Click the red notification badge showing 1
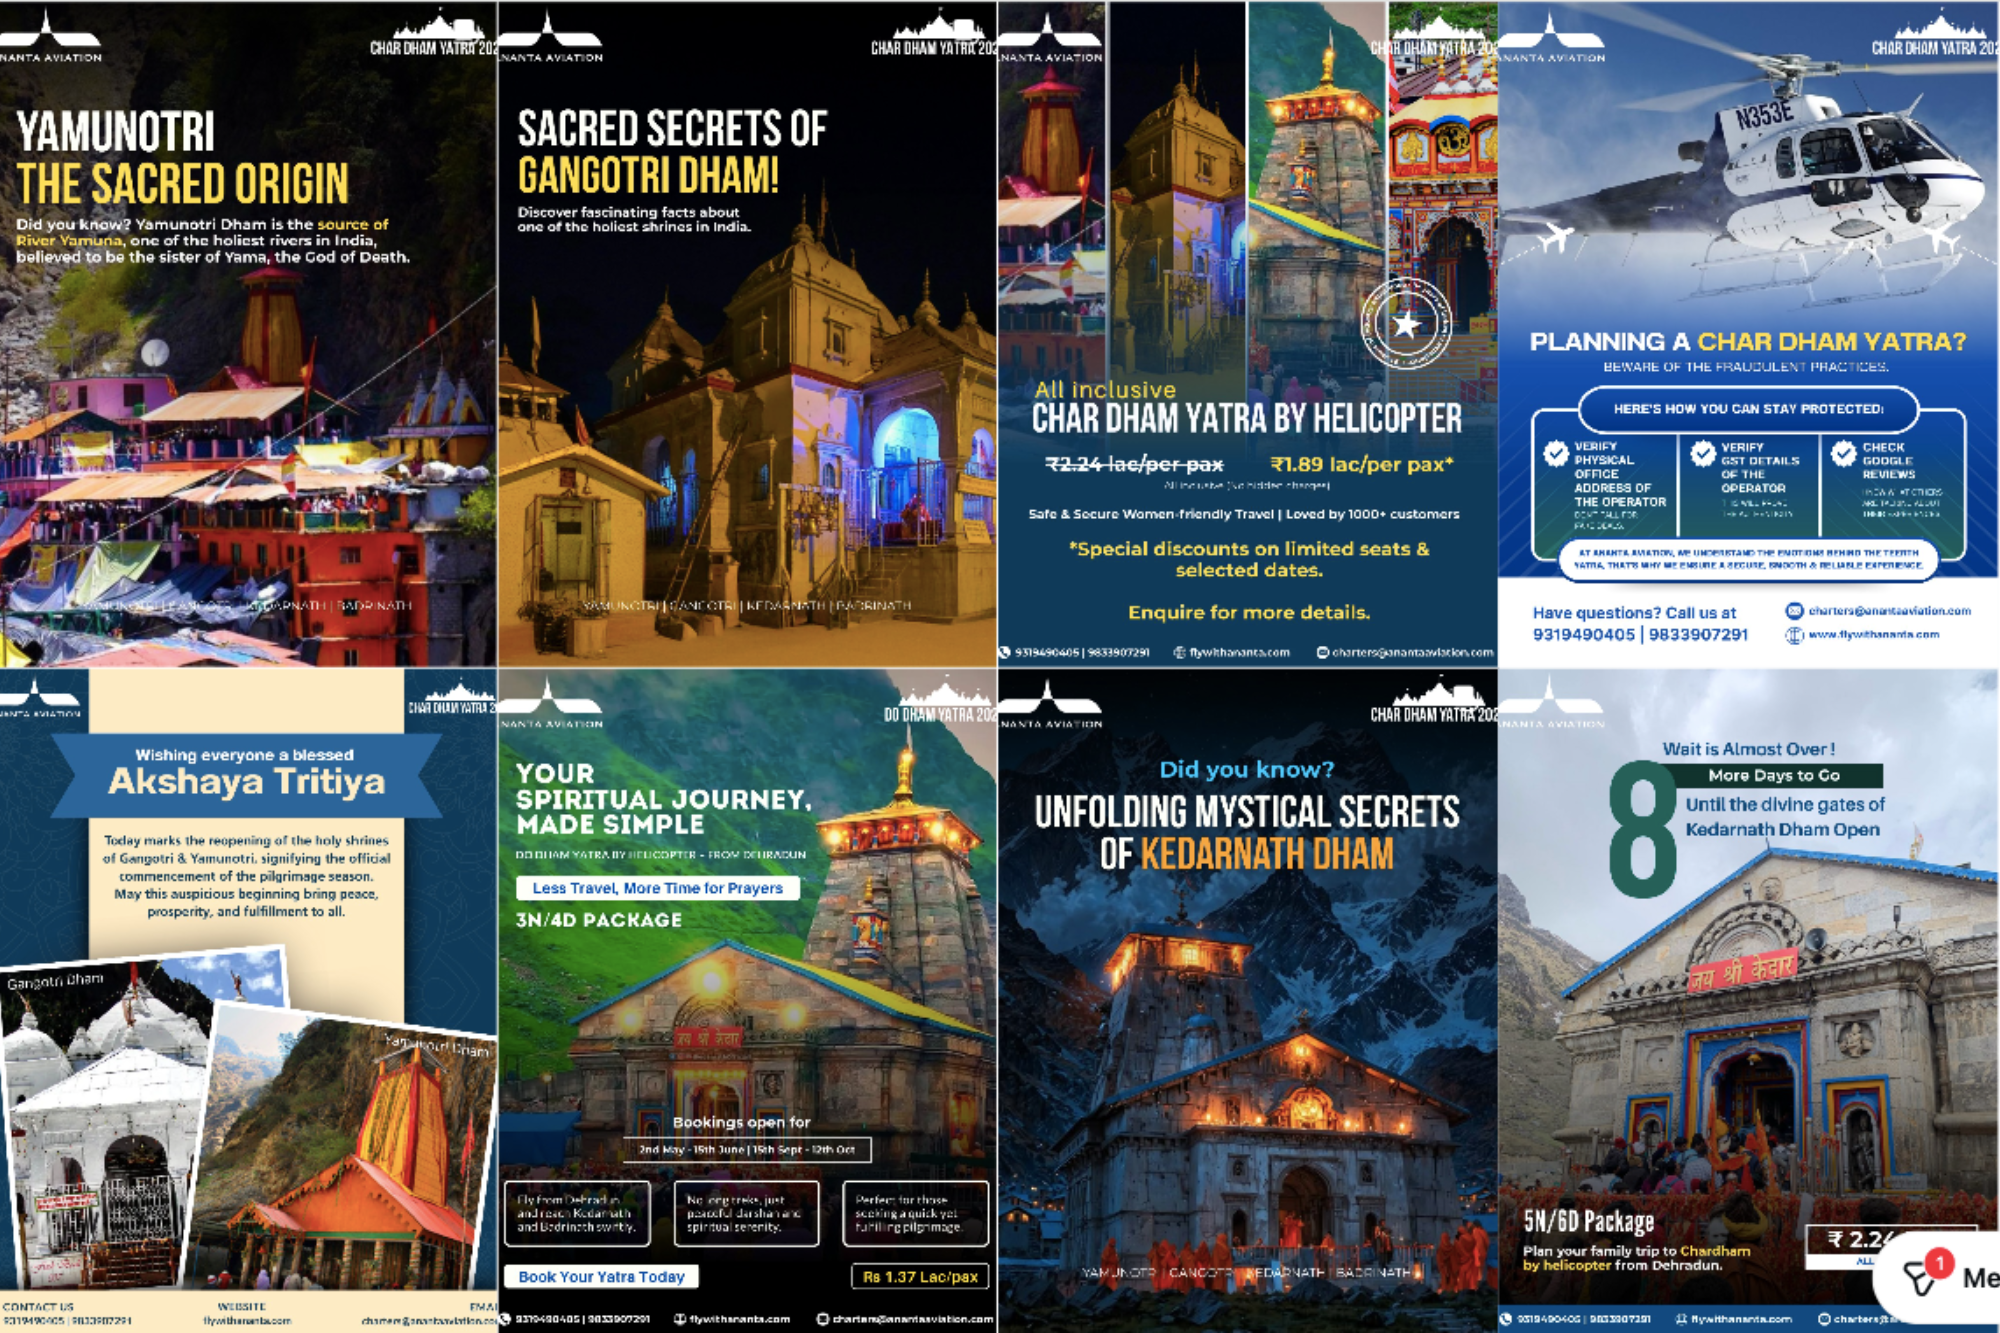The image size is (2000, 1333). click(1939, 1263)
